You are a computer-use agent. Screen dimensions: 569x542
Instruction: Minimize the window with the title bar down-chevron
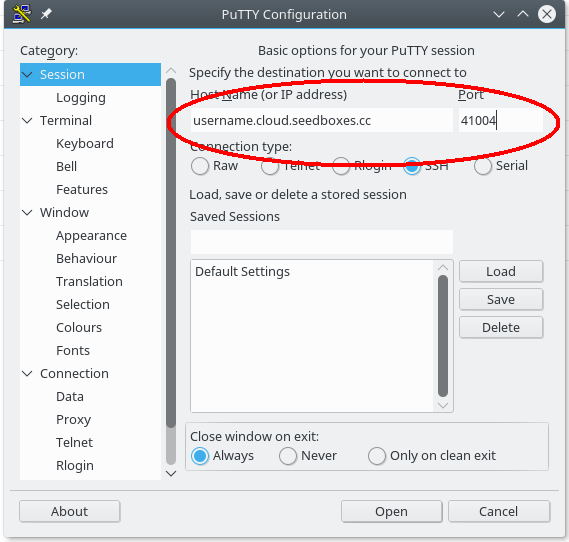point(499,15)
